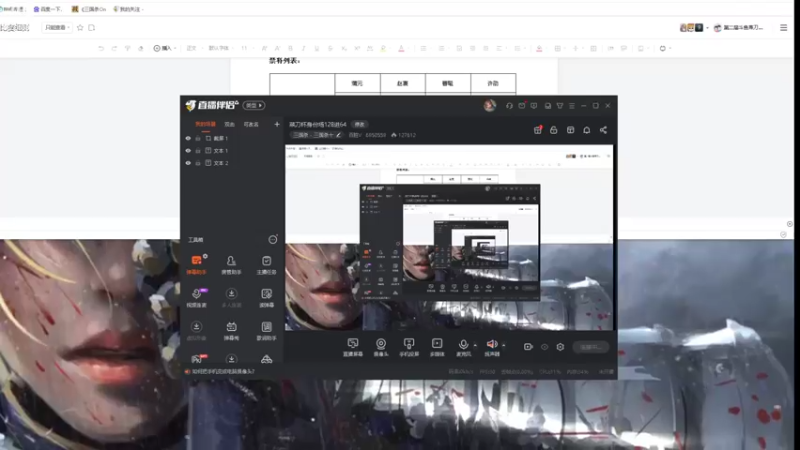Open the notification bell icon
Screen dimensions: 800x450
point(587,130)
